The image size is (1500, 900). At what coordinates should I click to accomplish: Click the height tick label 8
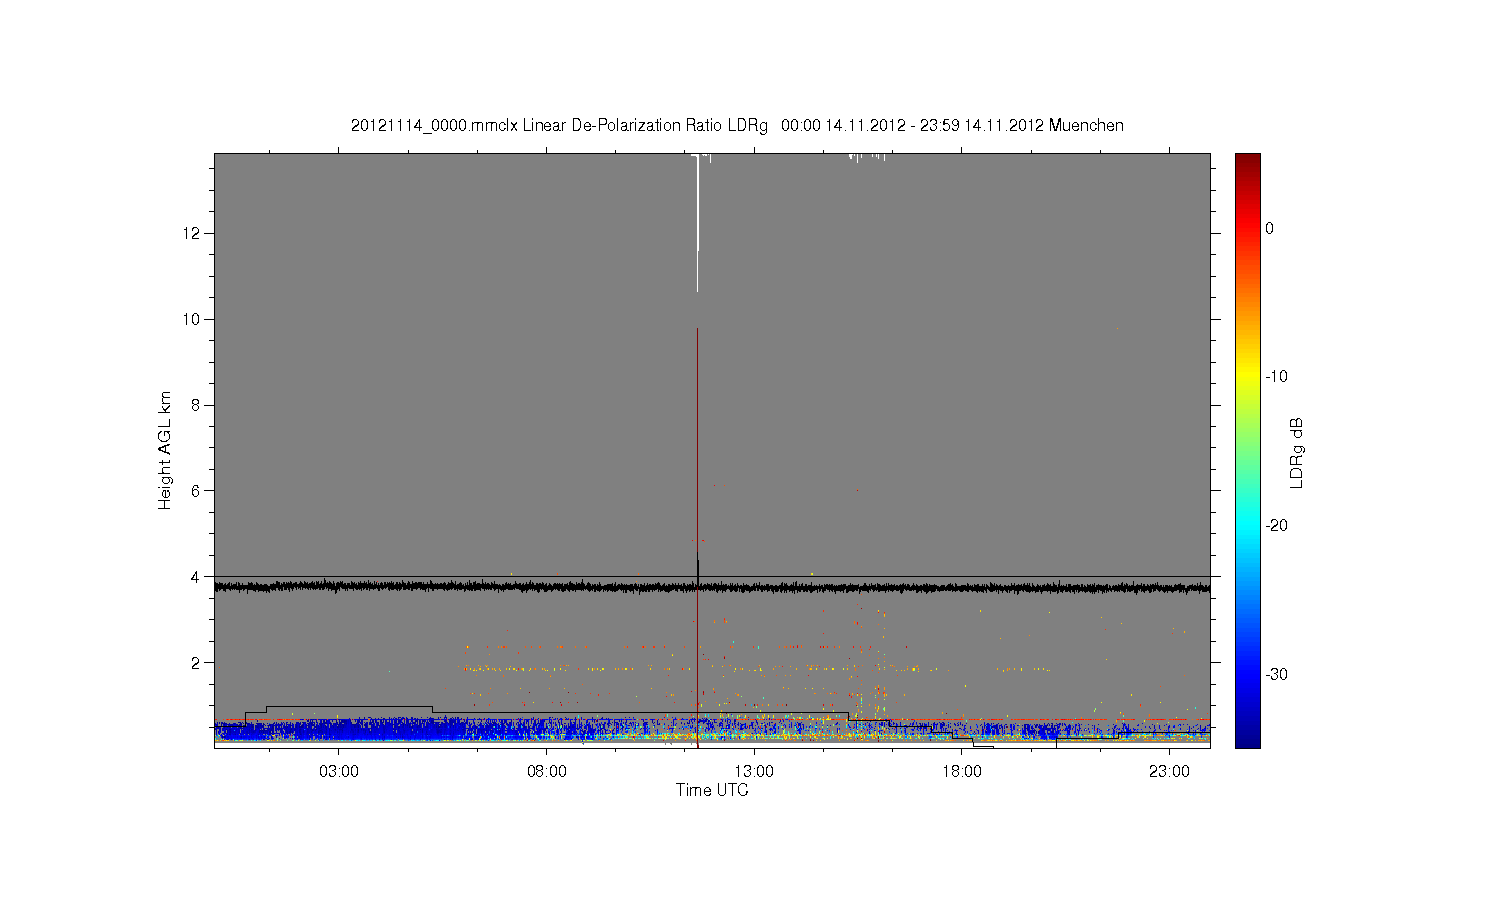click(197, 405)
